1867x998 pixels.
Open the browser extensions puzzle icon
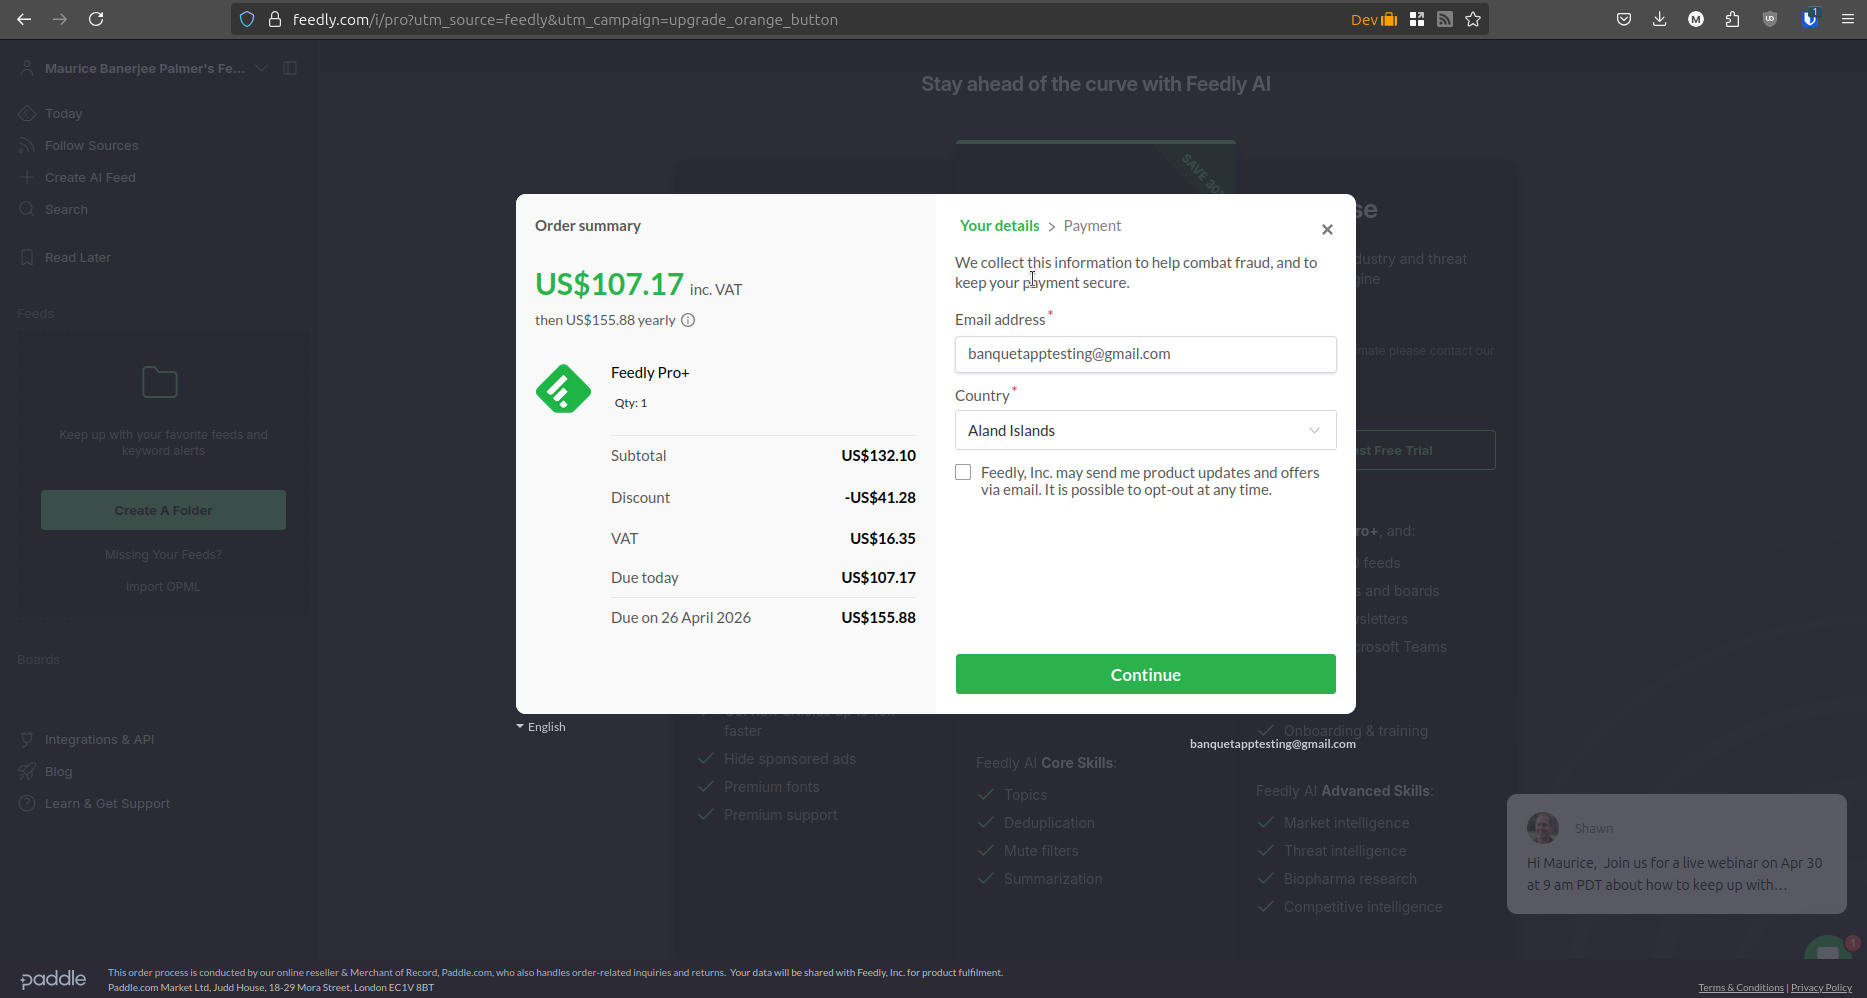[1732, 19]
